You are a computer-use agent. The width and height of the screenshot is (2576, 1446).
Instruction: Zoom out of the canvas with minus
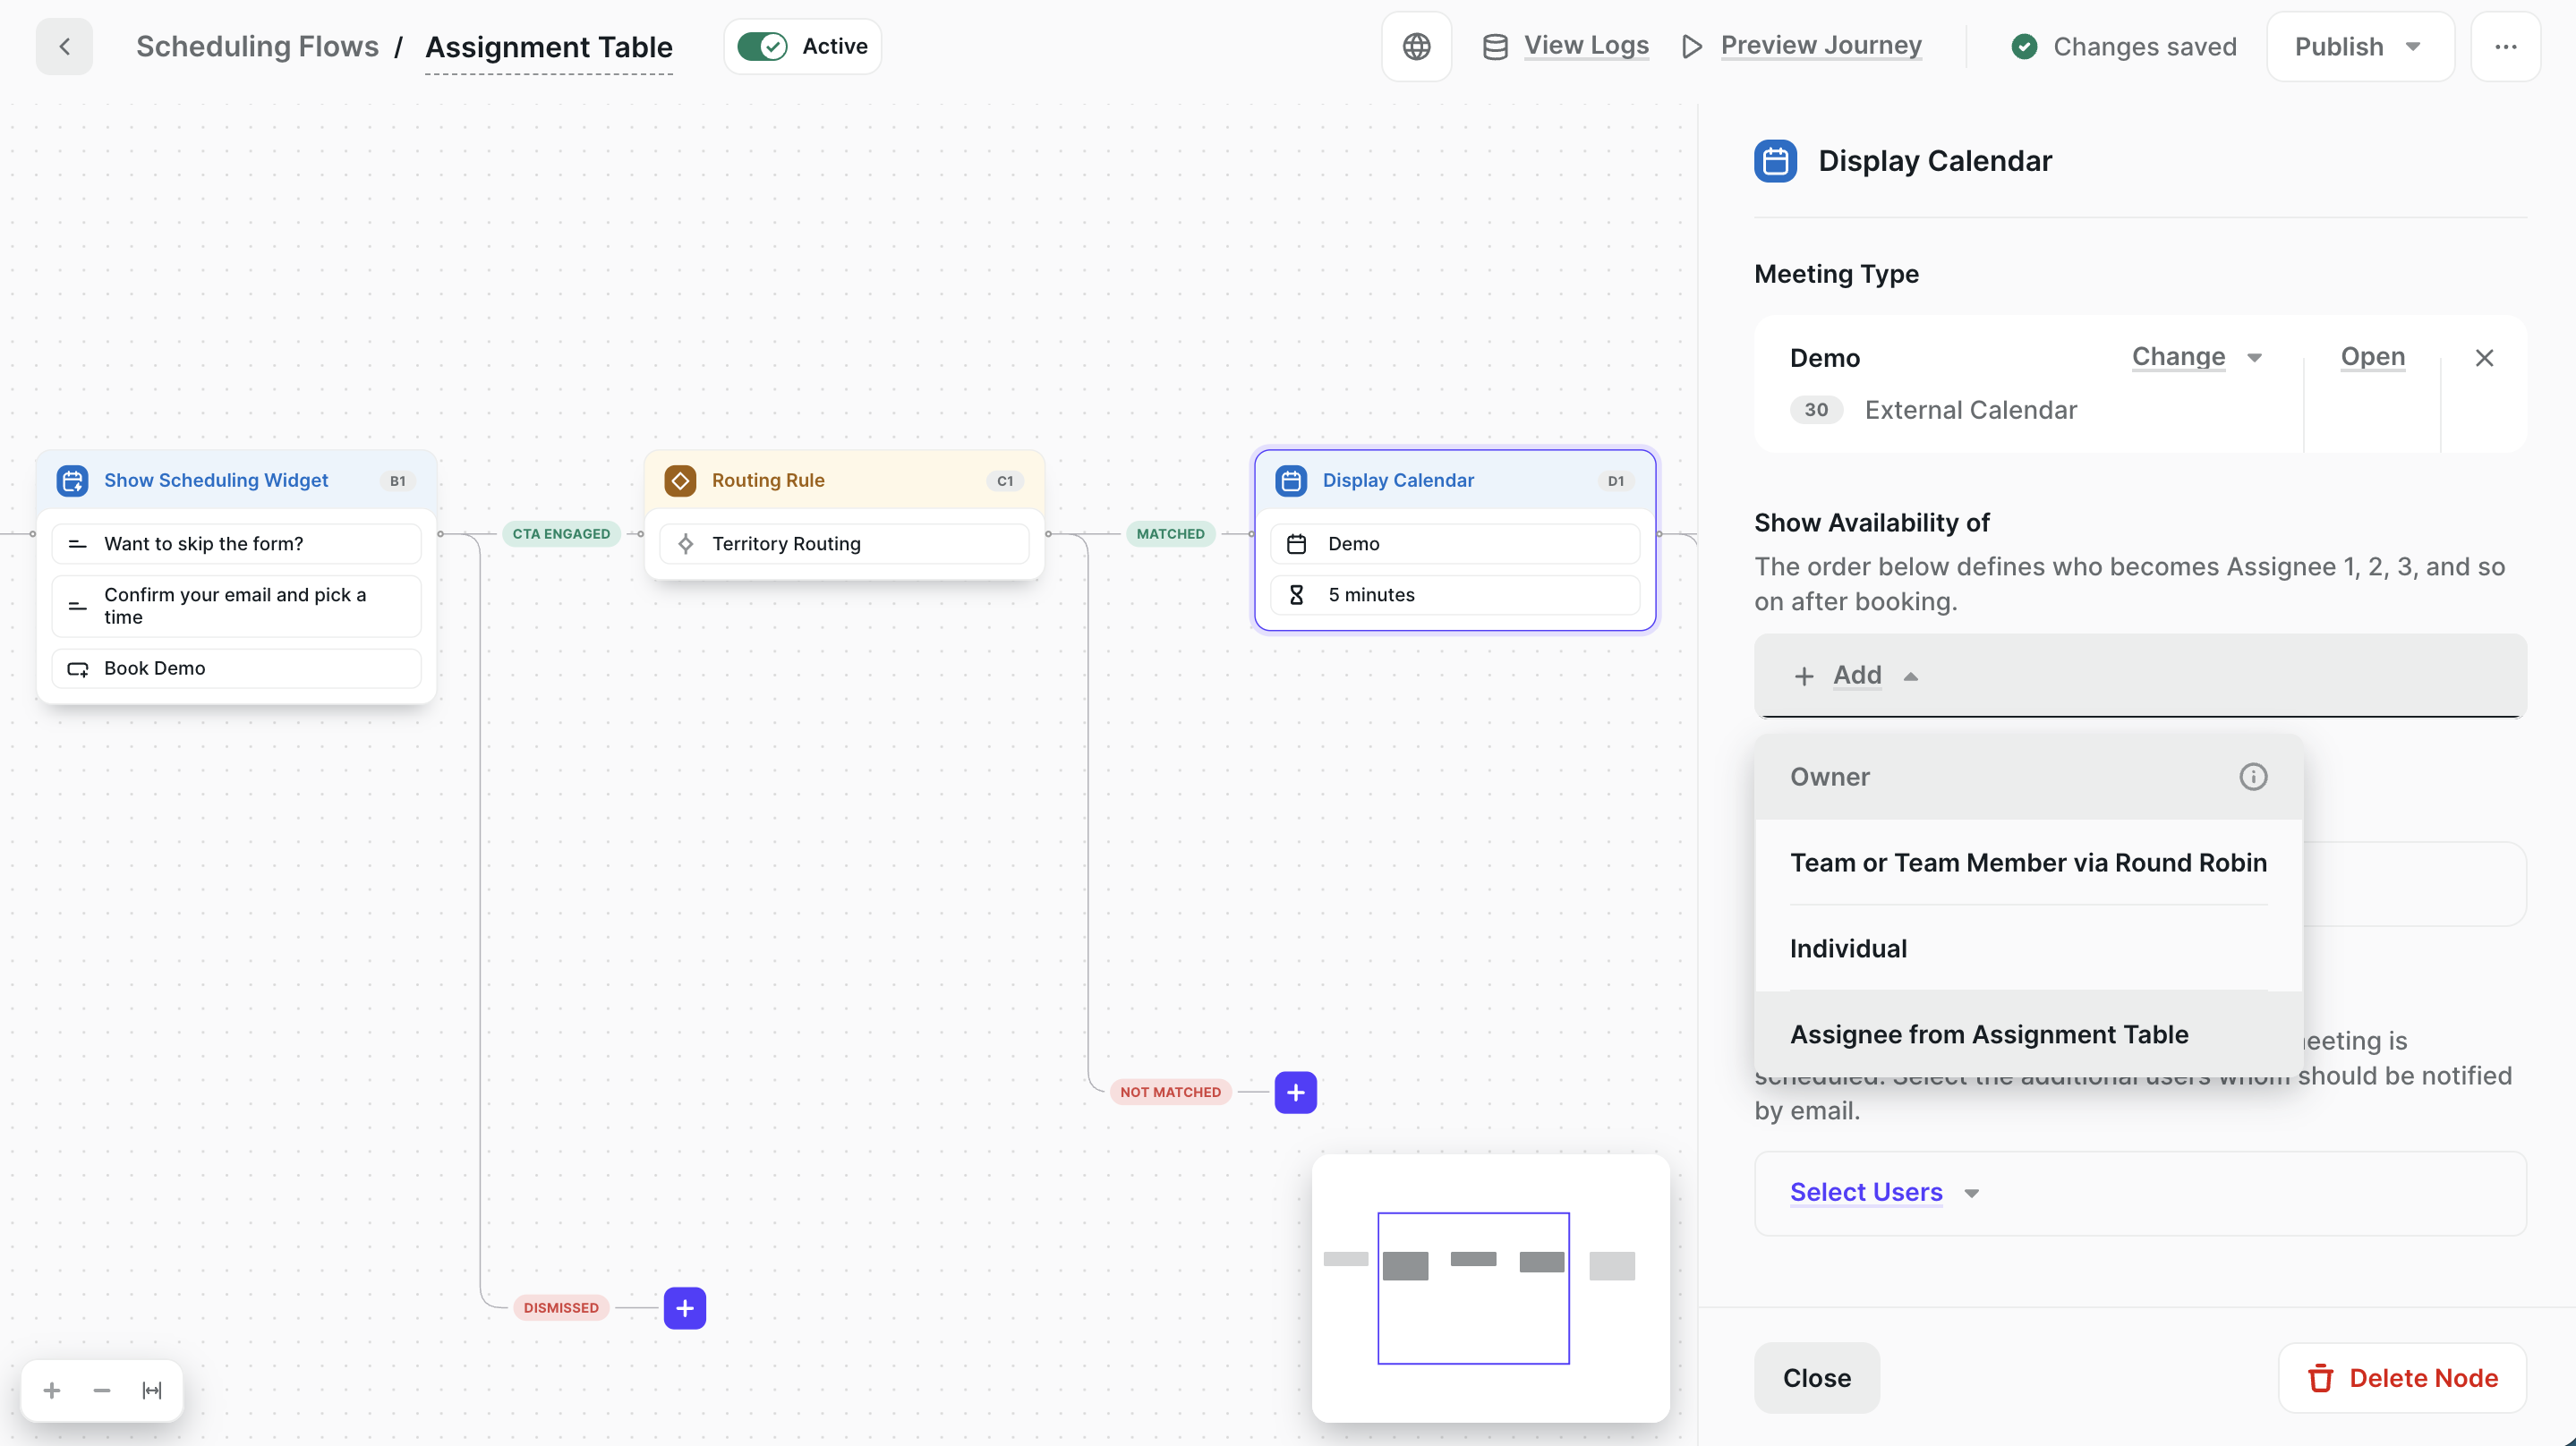point(101,1390)
